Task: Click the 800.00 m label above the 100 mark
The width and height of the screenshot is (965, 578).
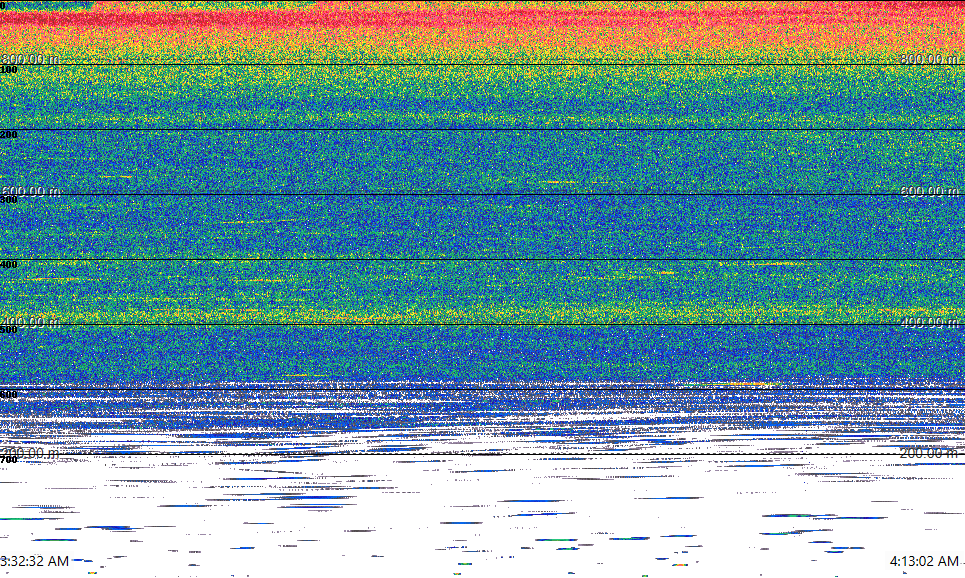Action: pyautogui.click(x=30, y=58)
